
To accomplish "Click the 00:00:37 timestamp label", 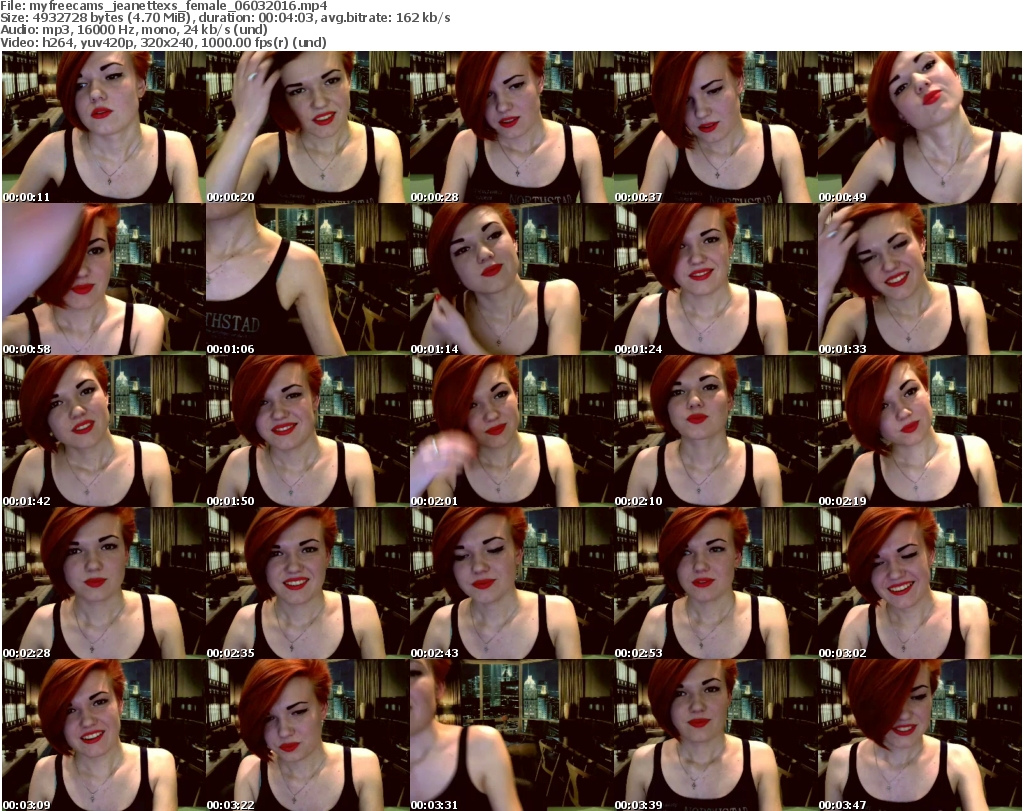I will coord(638,197).
